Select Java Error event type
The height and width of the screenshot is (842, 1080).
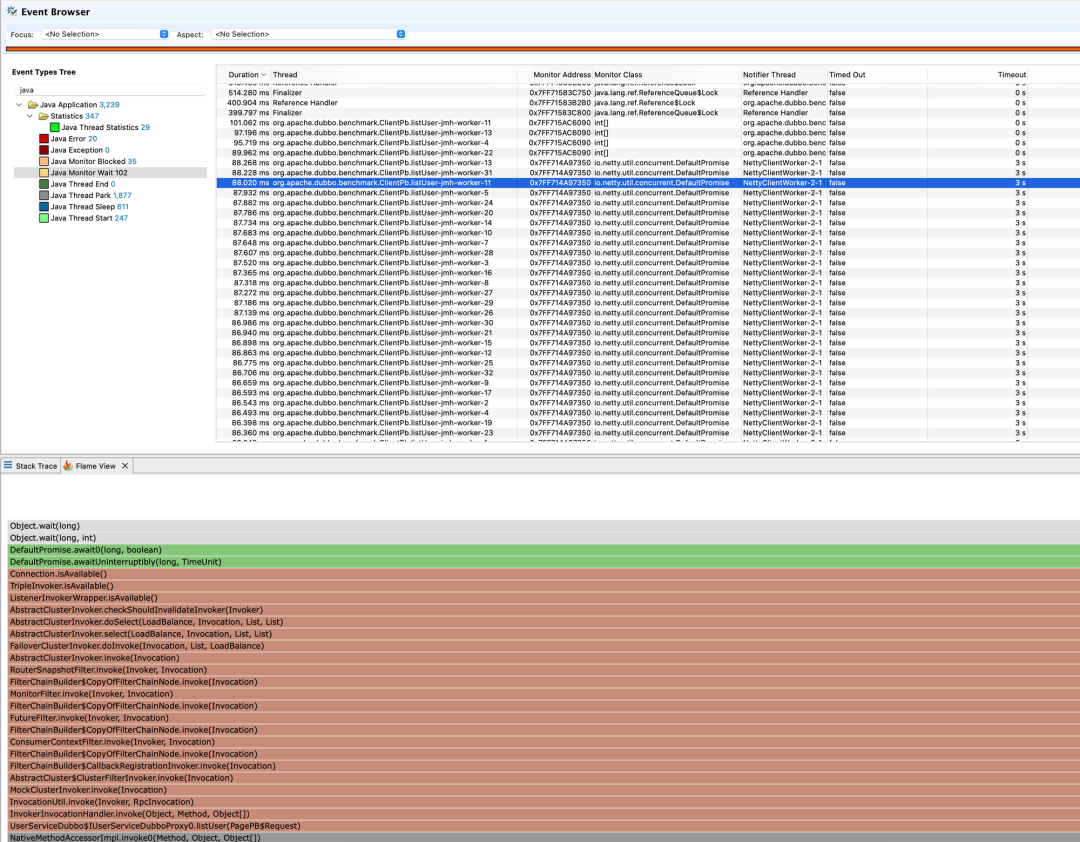pos(74,138)
